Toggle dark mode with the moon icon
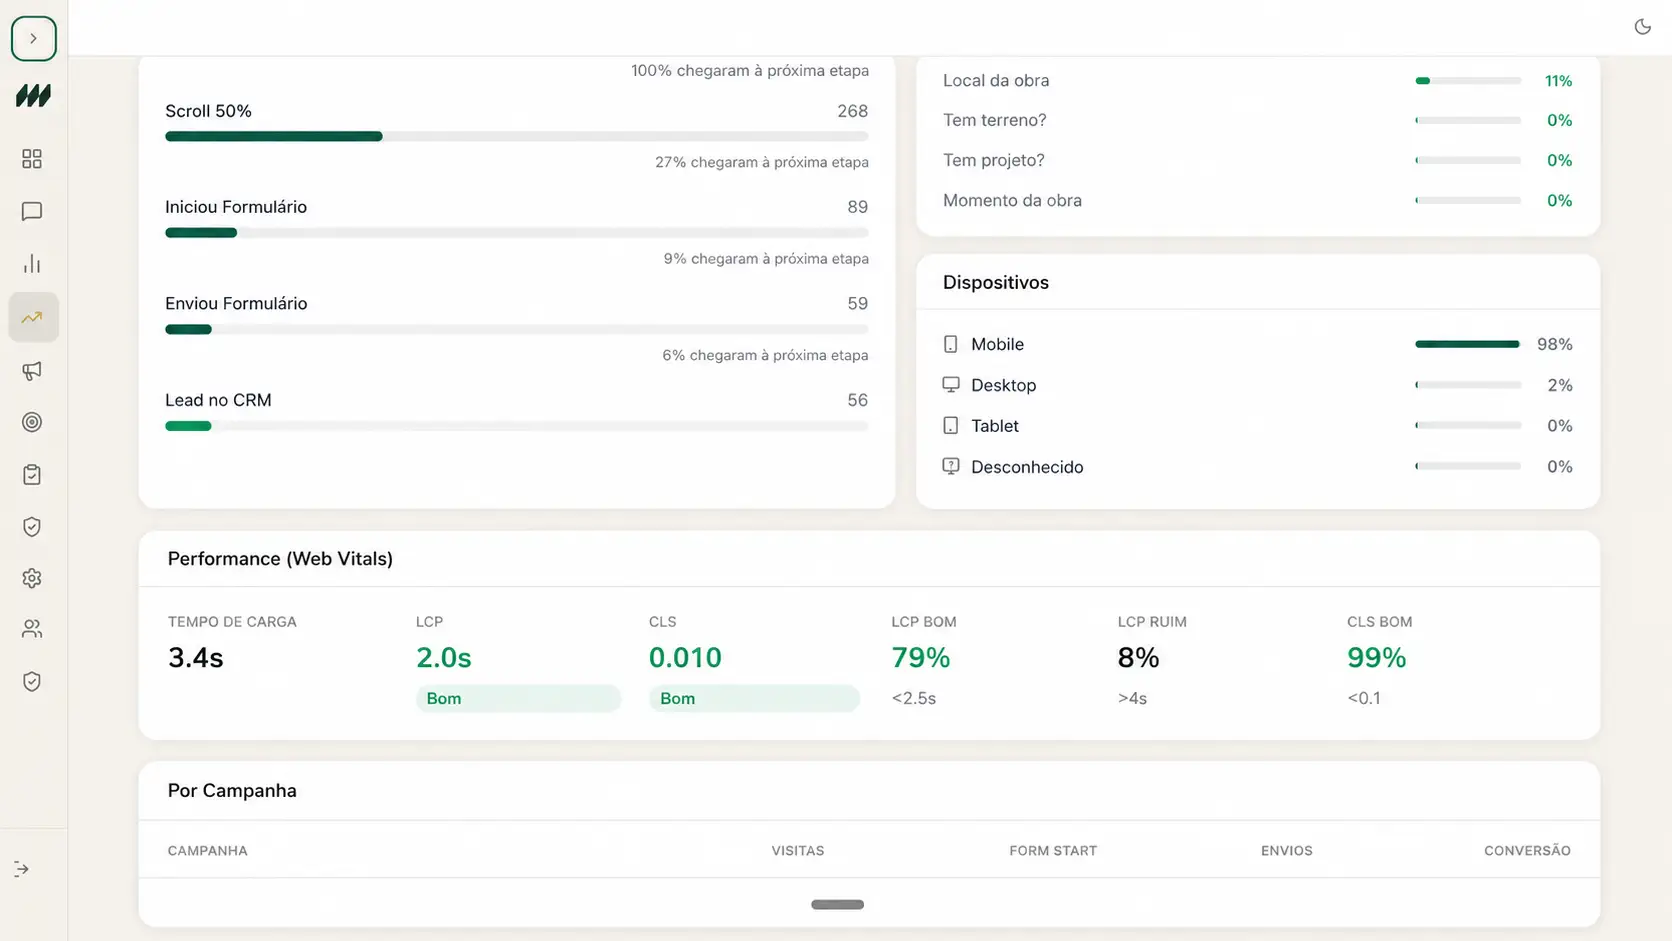This screenshot has height=941, width=1672. pos(1642,27)
